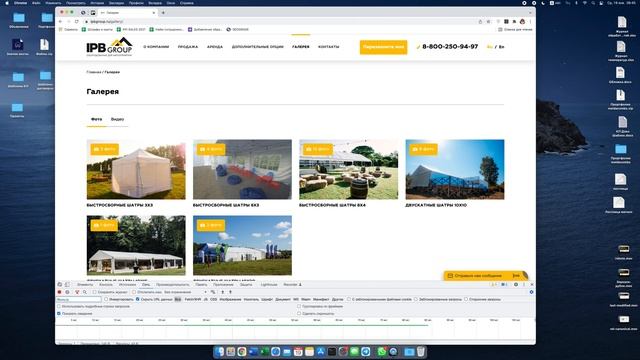Open DevTools settings gear icon
640x360 pixels.
[x=516, y=284]
